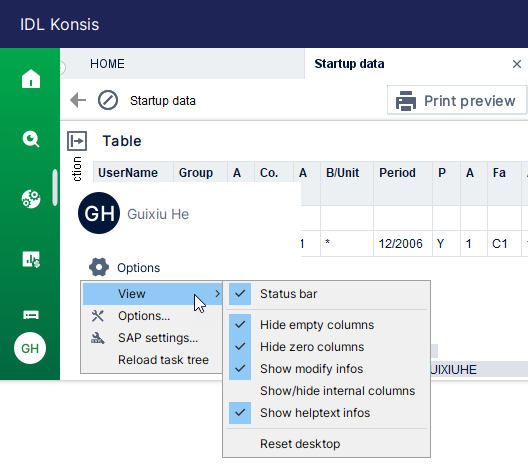
Task: Click the back arrow icon
Action: [78, 100]
